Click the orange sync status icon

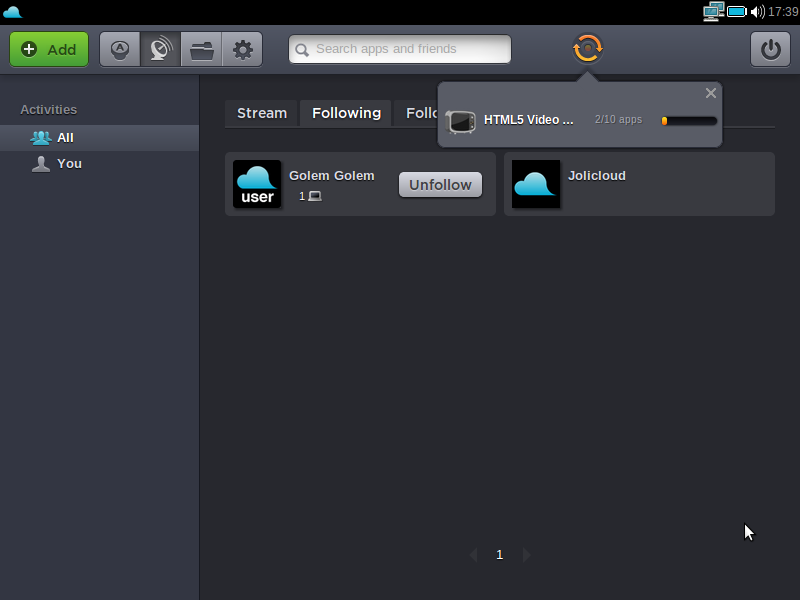pyautogui.click(x=588, y=48)
